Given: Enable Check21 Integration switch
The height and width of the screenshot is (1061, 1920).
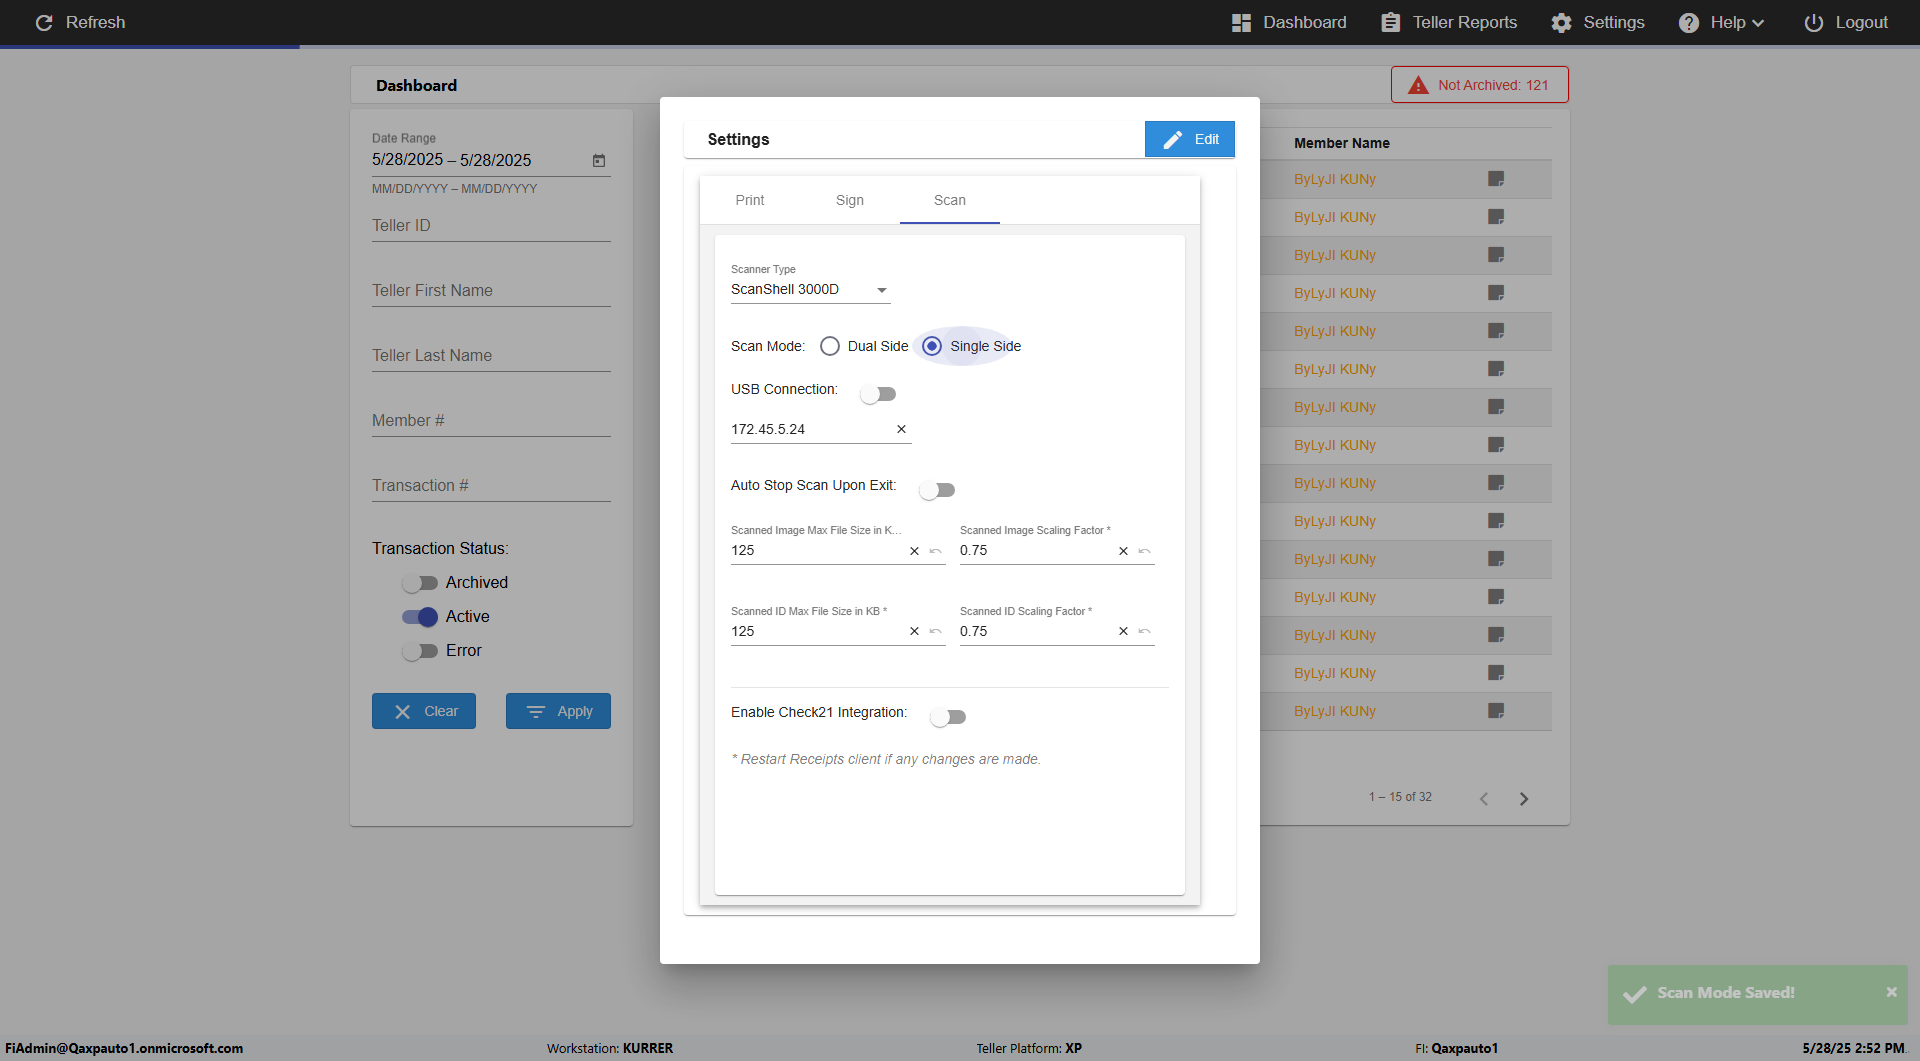Looking at the screenshot, I should 948,717.
